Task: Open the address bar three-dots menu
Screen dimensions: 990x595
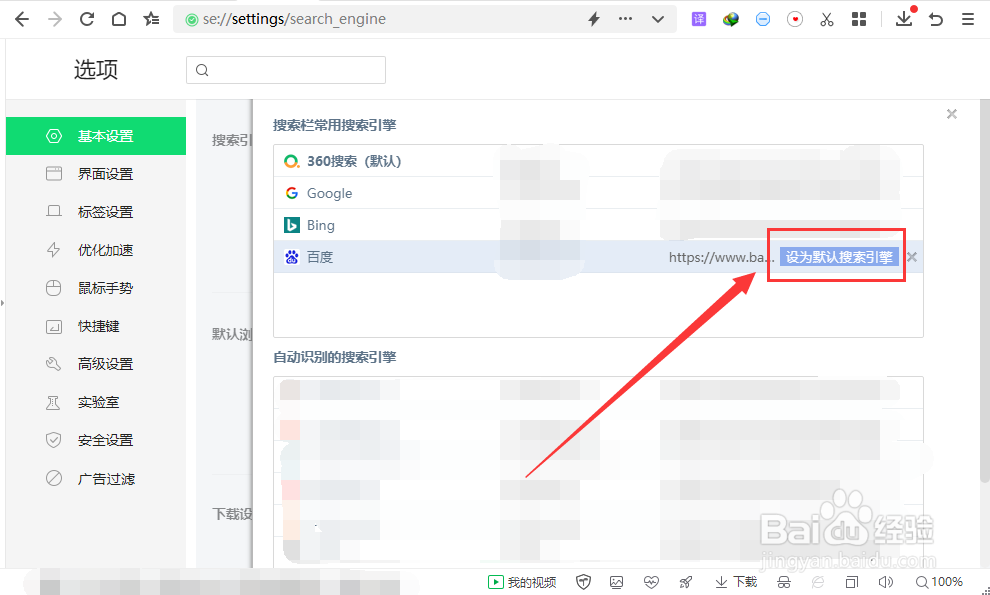Action: (625, 19)
